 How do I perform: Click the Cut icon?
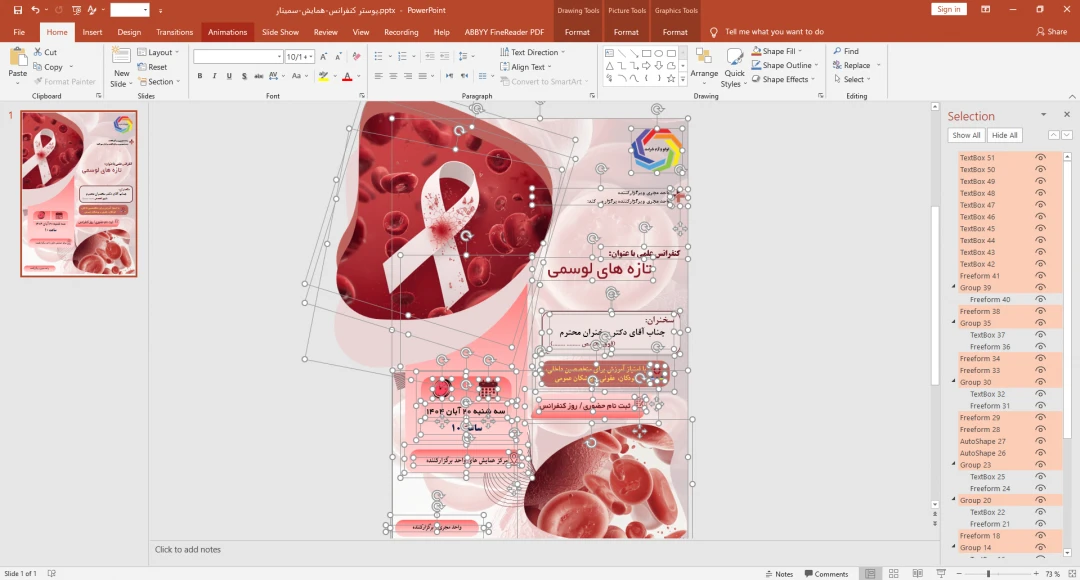pos(45,52)
